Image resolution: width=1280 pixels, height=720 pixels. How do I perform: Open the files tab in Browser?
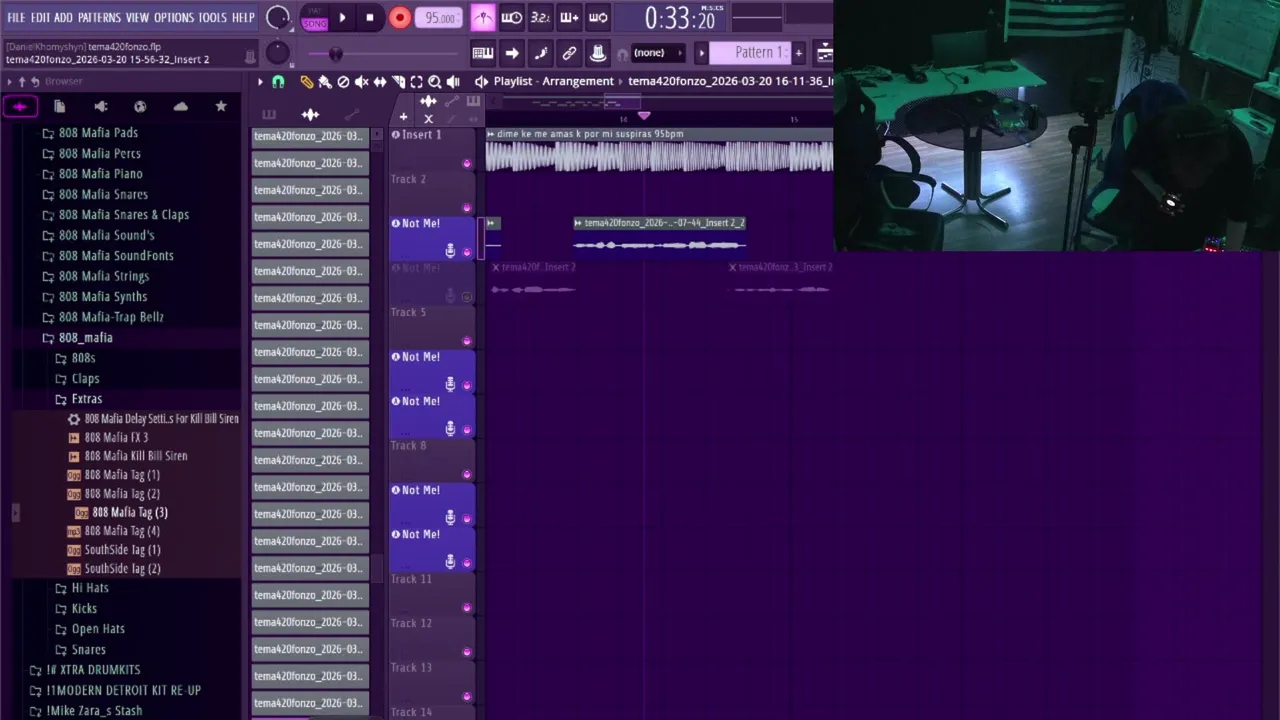60,106
